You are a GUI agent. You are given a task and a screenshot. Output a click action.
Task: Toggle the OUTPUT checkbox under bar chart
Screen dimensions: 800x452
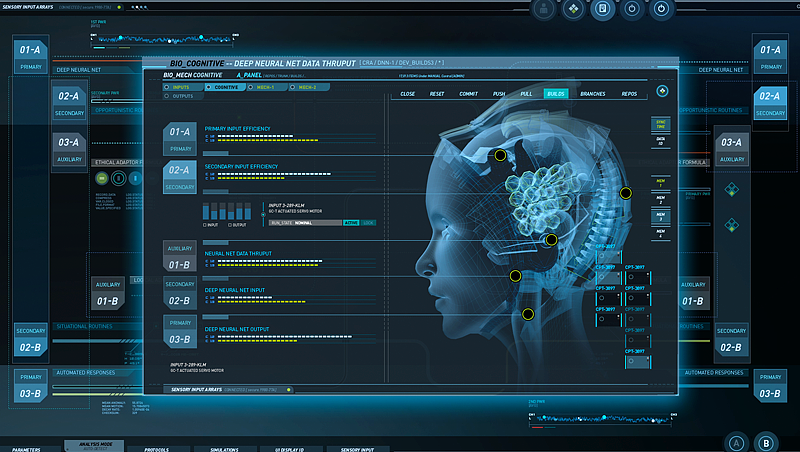tap(232, 225)
